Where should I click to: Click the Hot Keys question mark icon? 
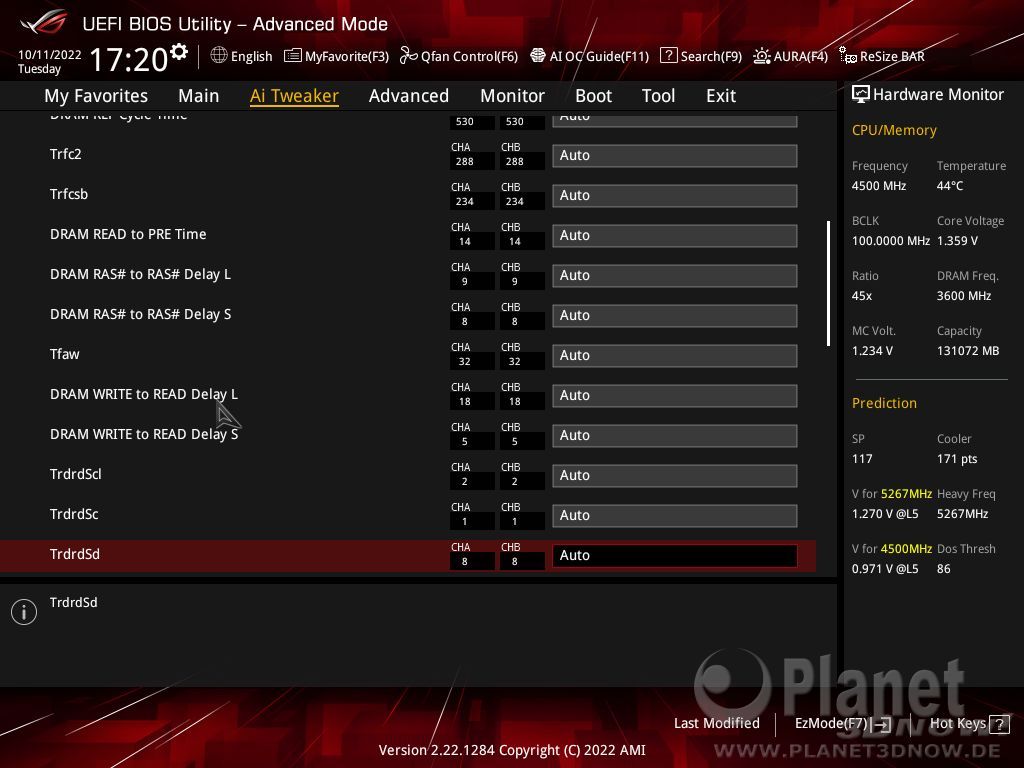[999, 724]
